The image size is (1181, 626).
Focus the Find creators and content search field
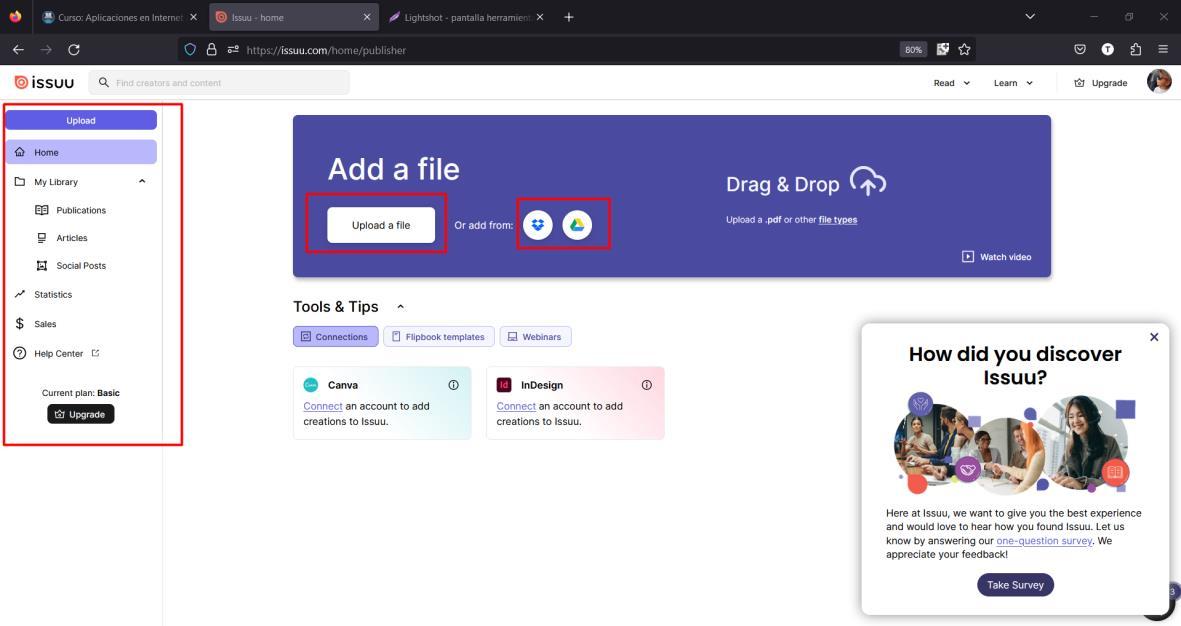tap(219, 83)
